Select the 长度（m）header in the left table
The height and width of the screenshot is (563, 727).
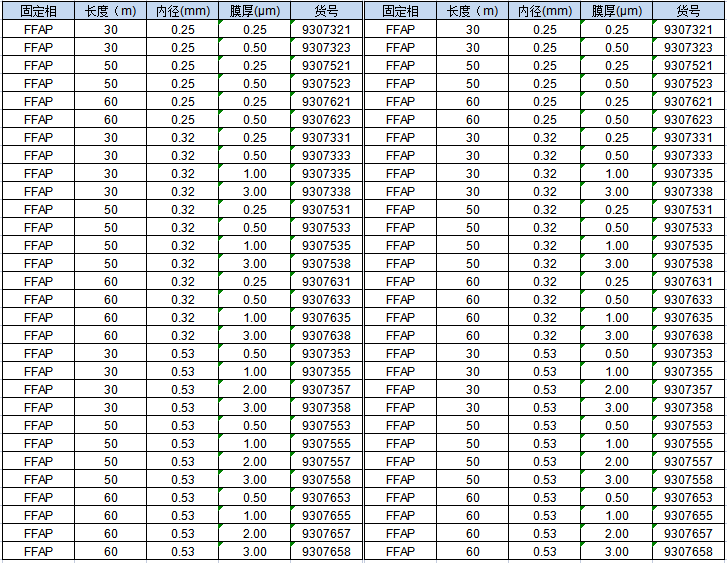point(110,11)
